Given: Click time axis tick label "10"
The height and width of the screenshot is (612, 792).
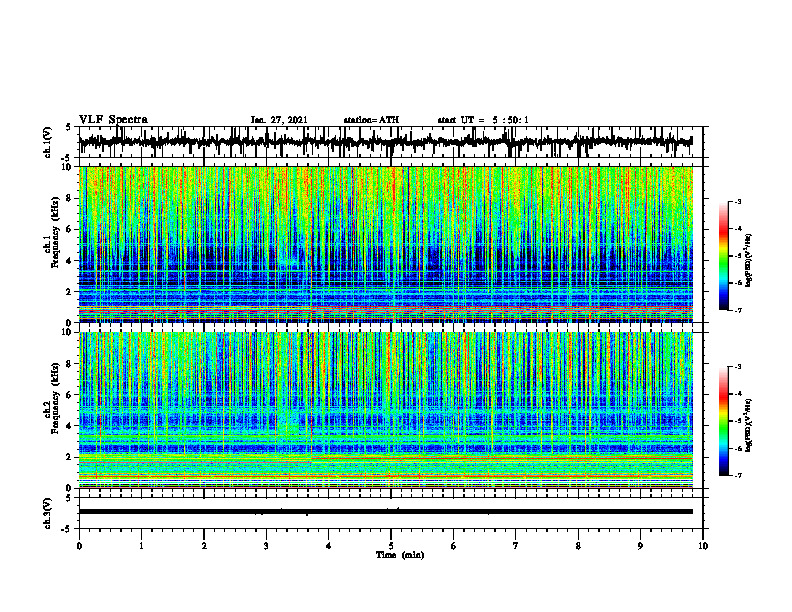Looking at the screenshot, I should point(703,546).
